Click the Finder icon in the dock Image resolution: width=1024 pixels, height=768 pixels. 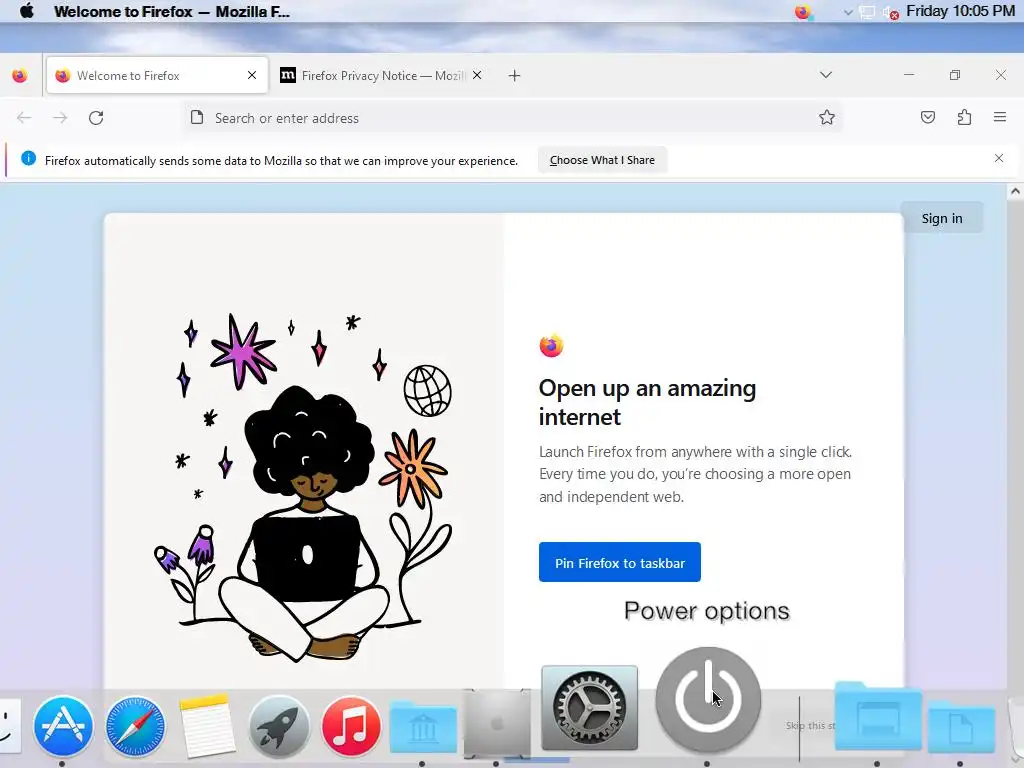(9, 726)
